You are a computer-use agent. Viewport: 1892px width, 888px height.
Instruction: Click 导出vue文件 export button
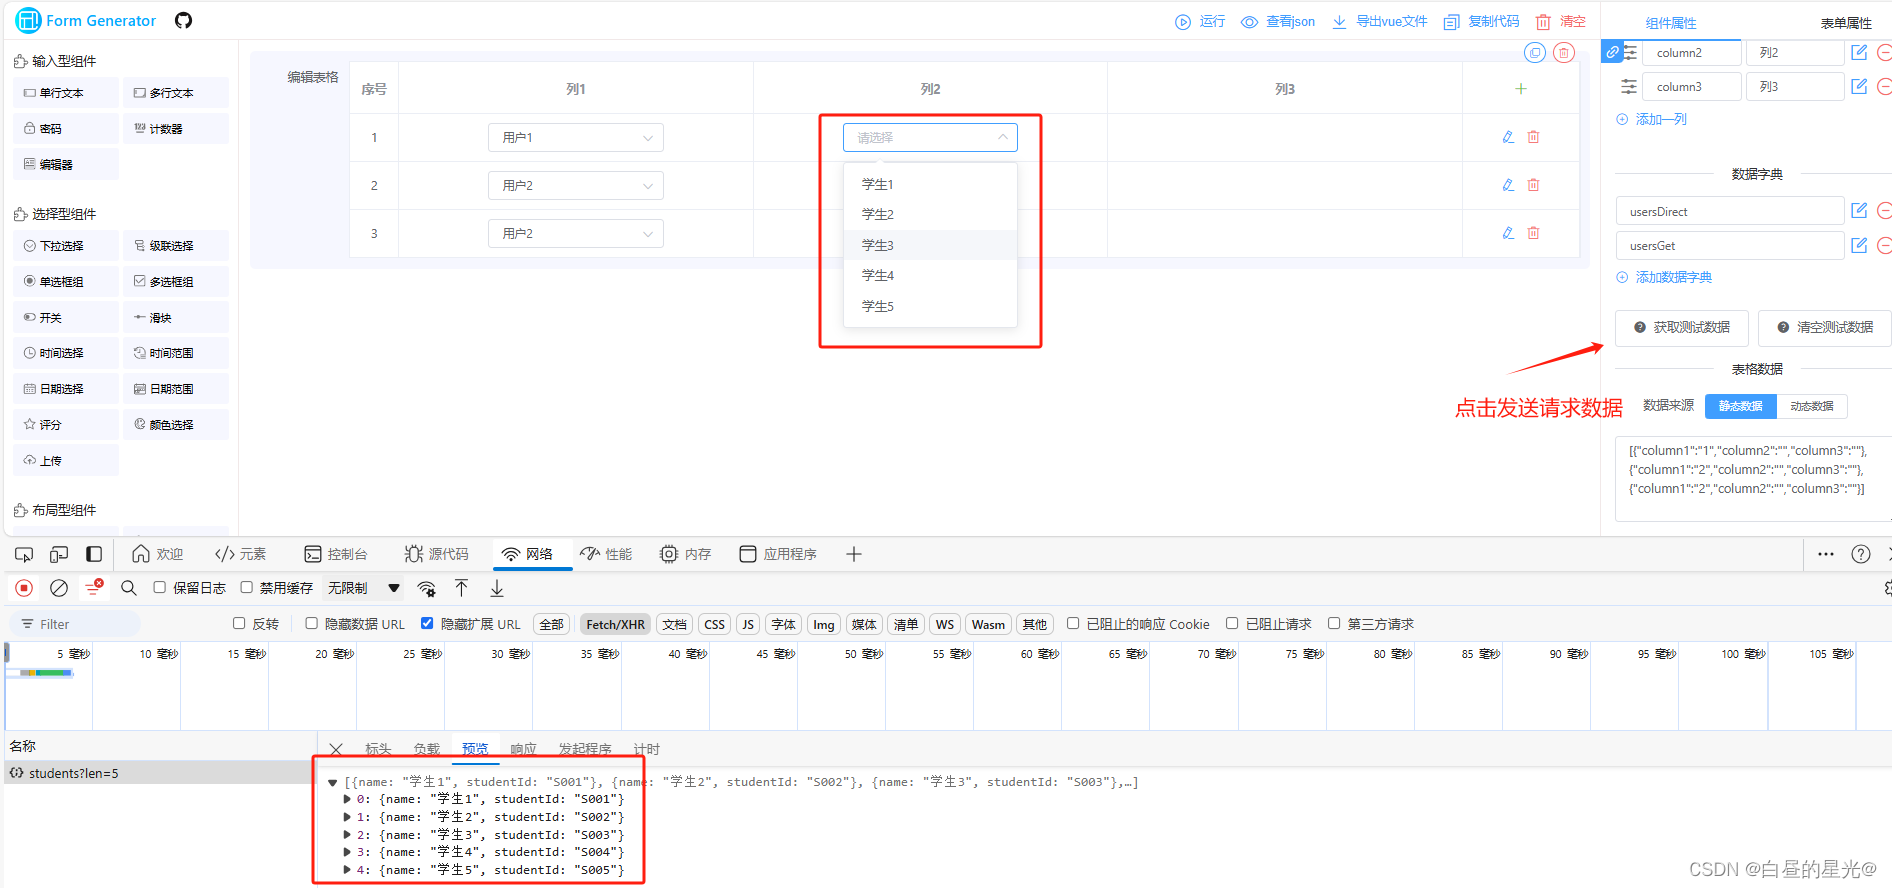[1380, 21]
